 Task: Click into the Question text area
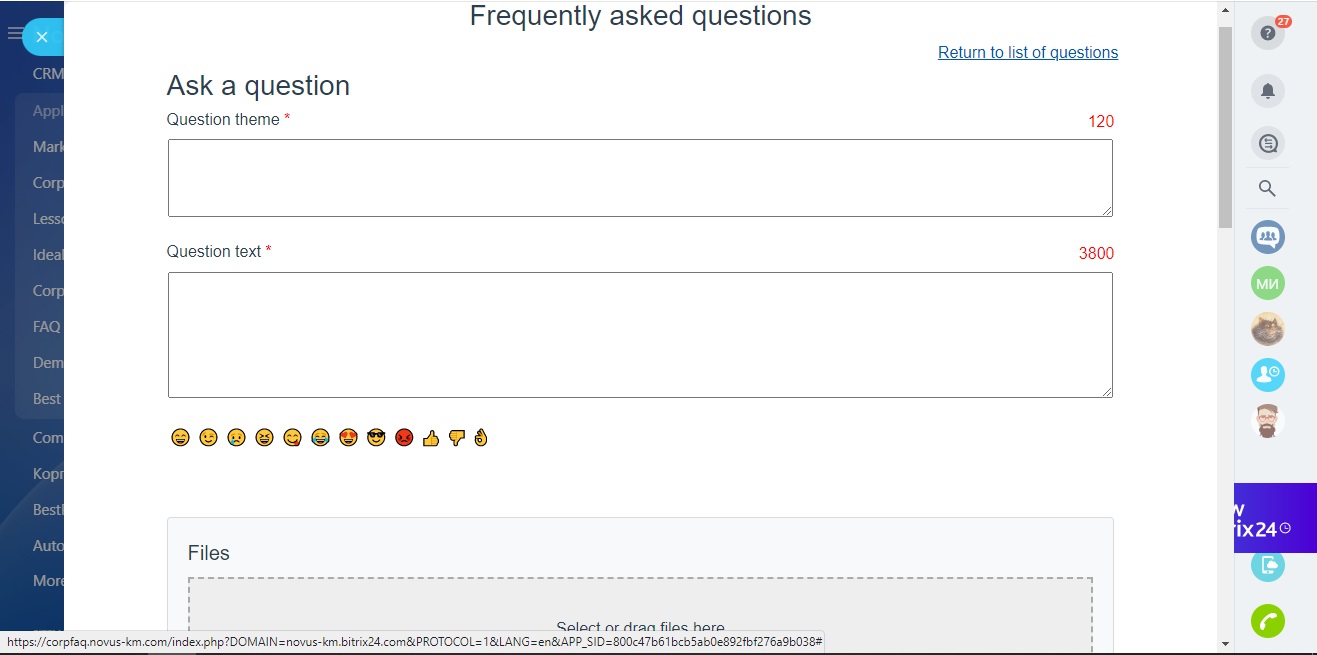[x=640, y=335]
